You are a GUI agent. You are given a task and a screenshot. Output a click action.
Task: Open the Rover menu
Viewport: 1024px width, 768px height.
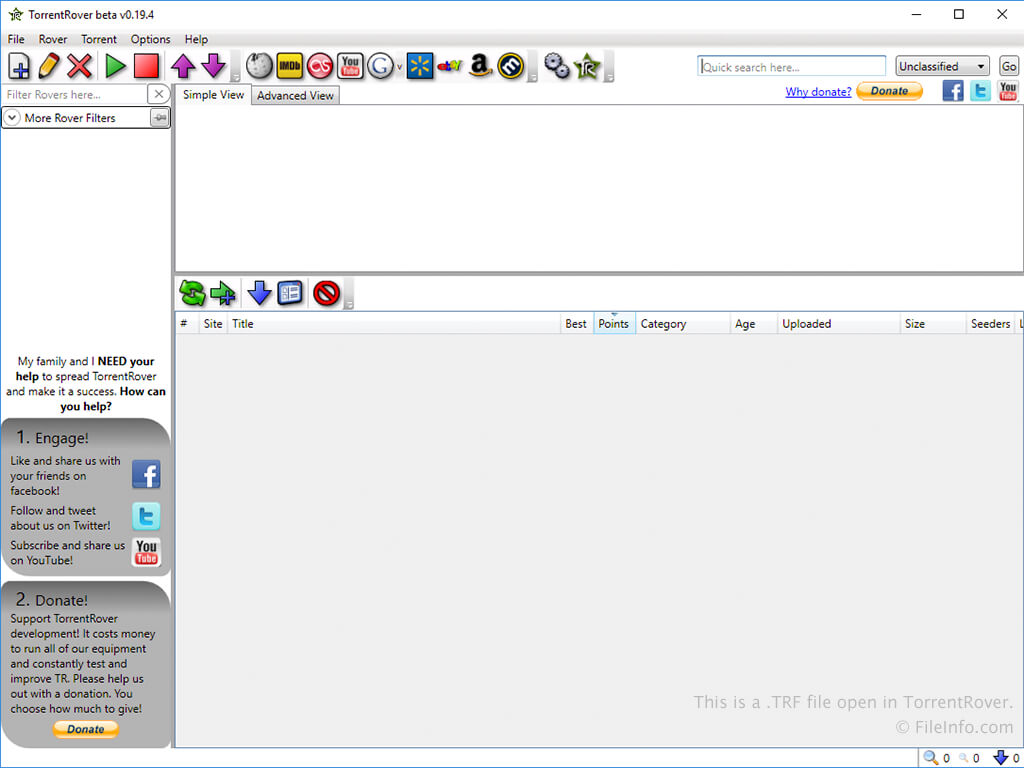tap(53, 39)
